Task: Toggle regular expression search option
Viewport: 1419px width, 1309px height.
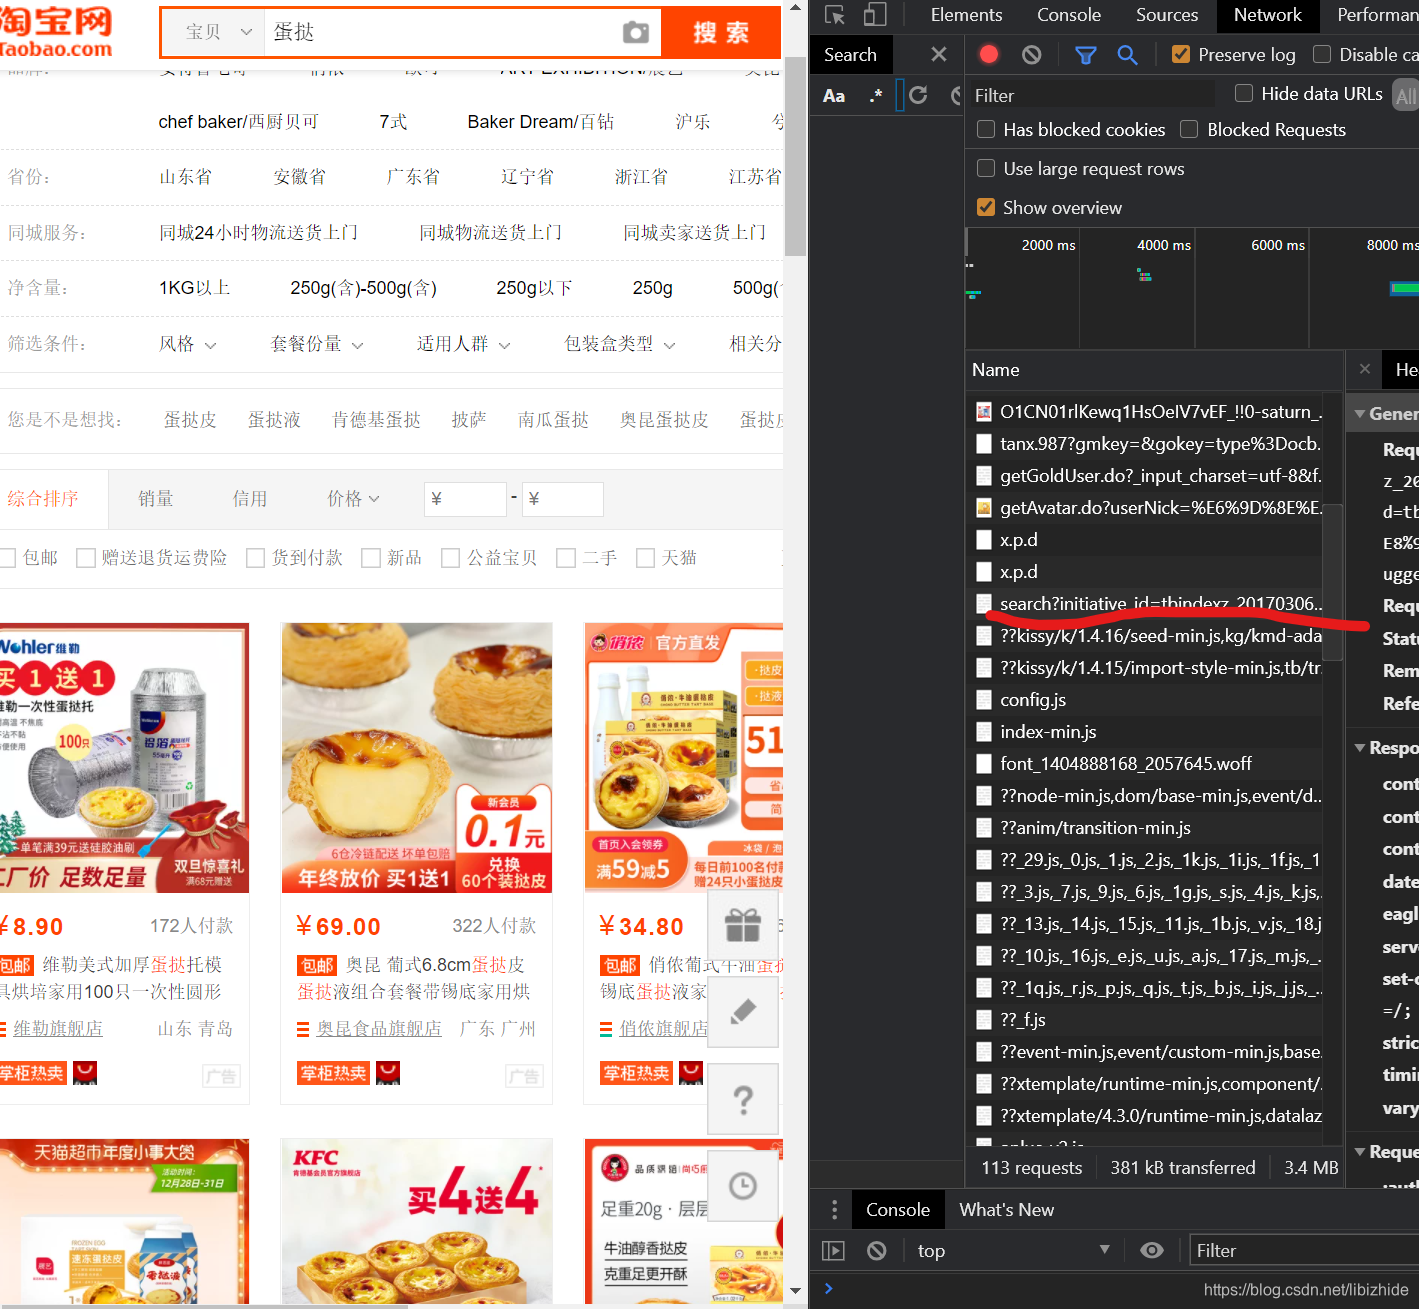Action: (x=876, y=96)
